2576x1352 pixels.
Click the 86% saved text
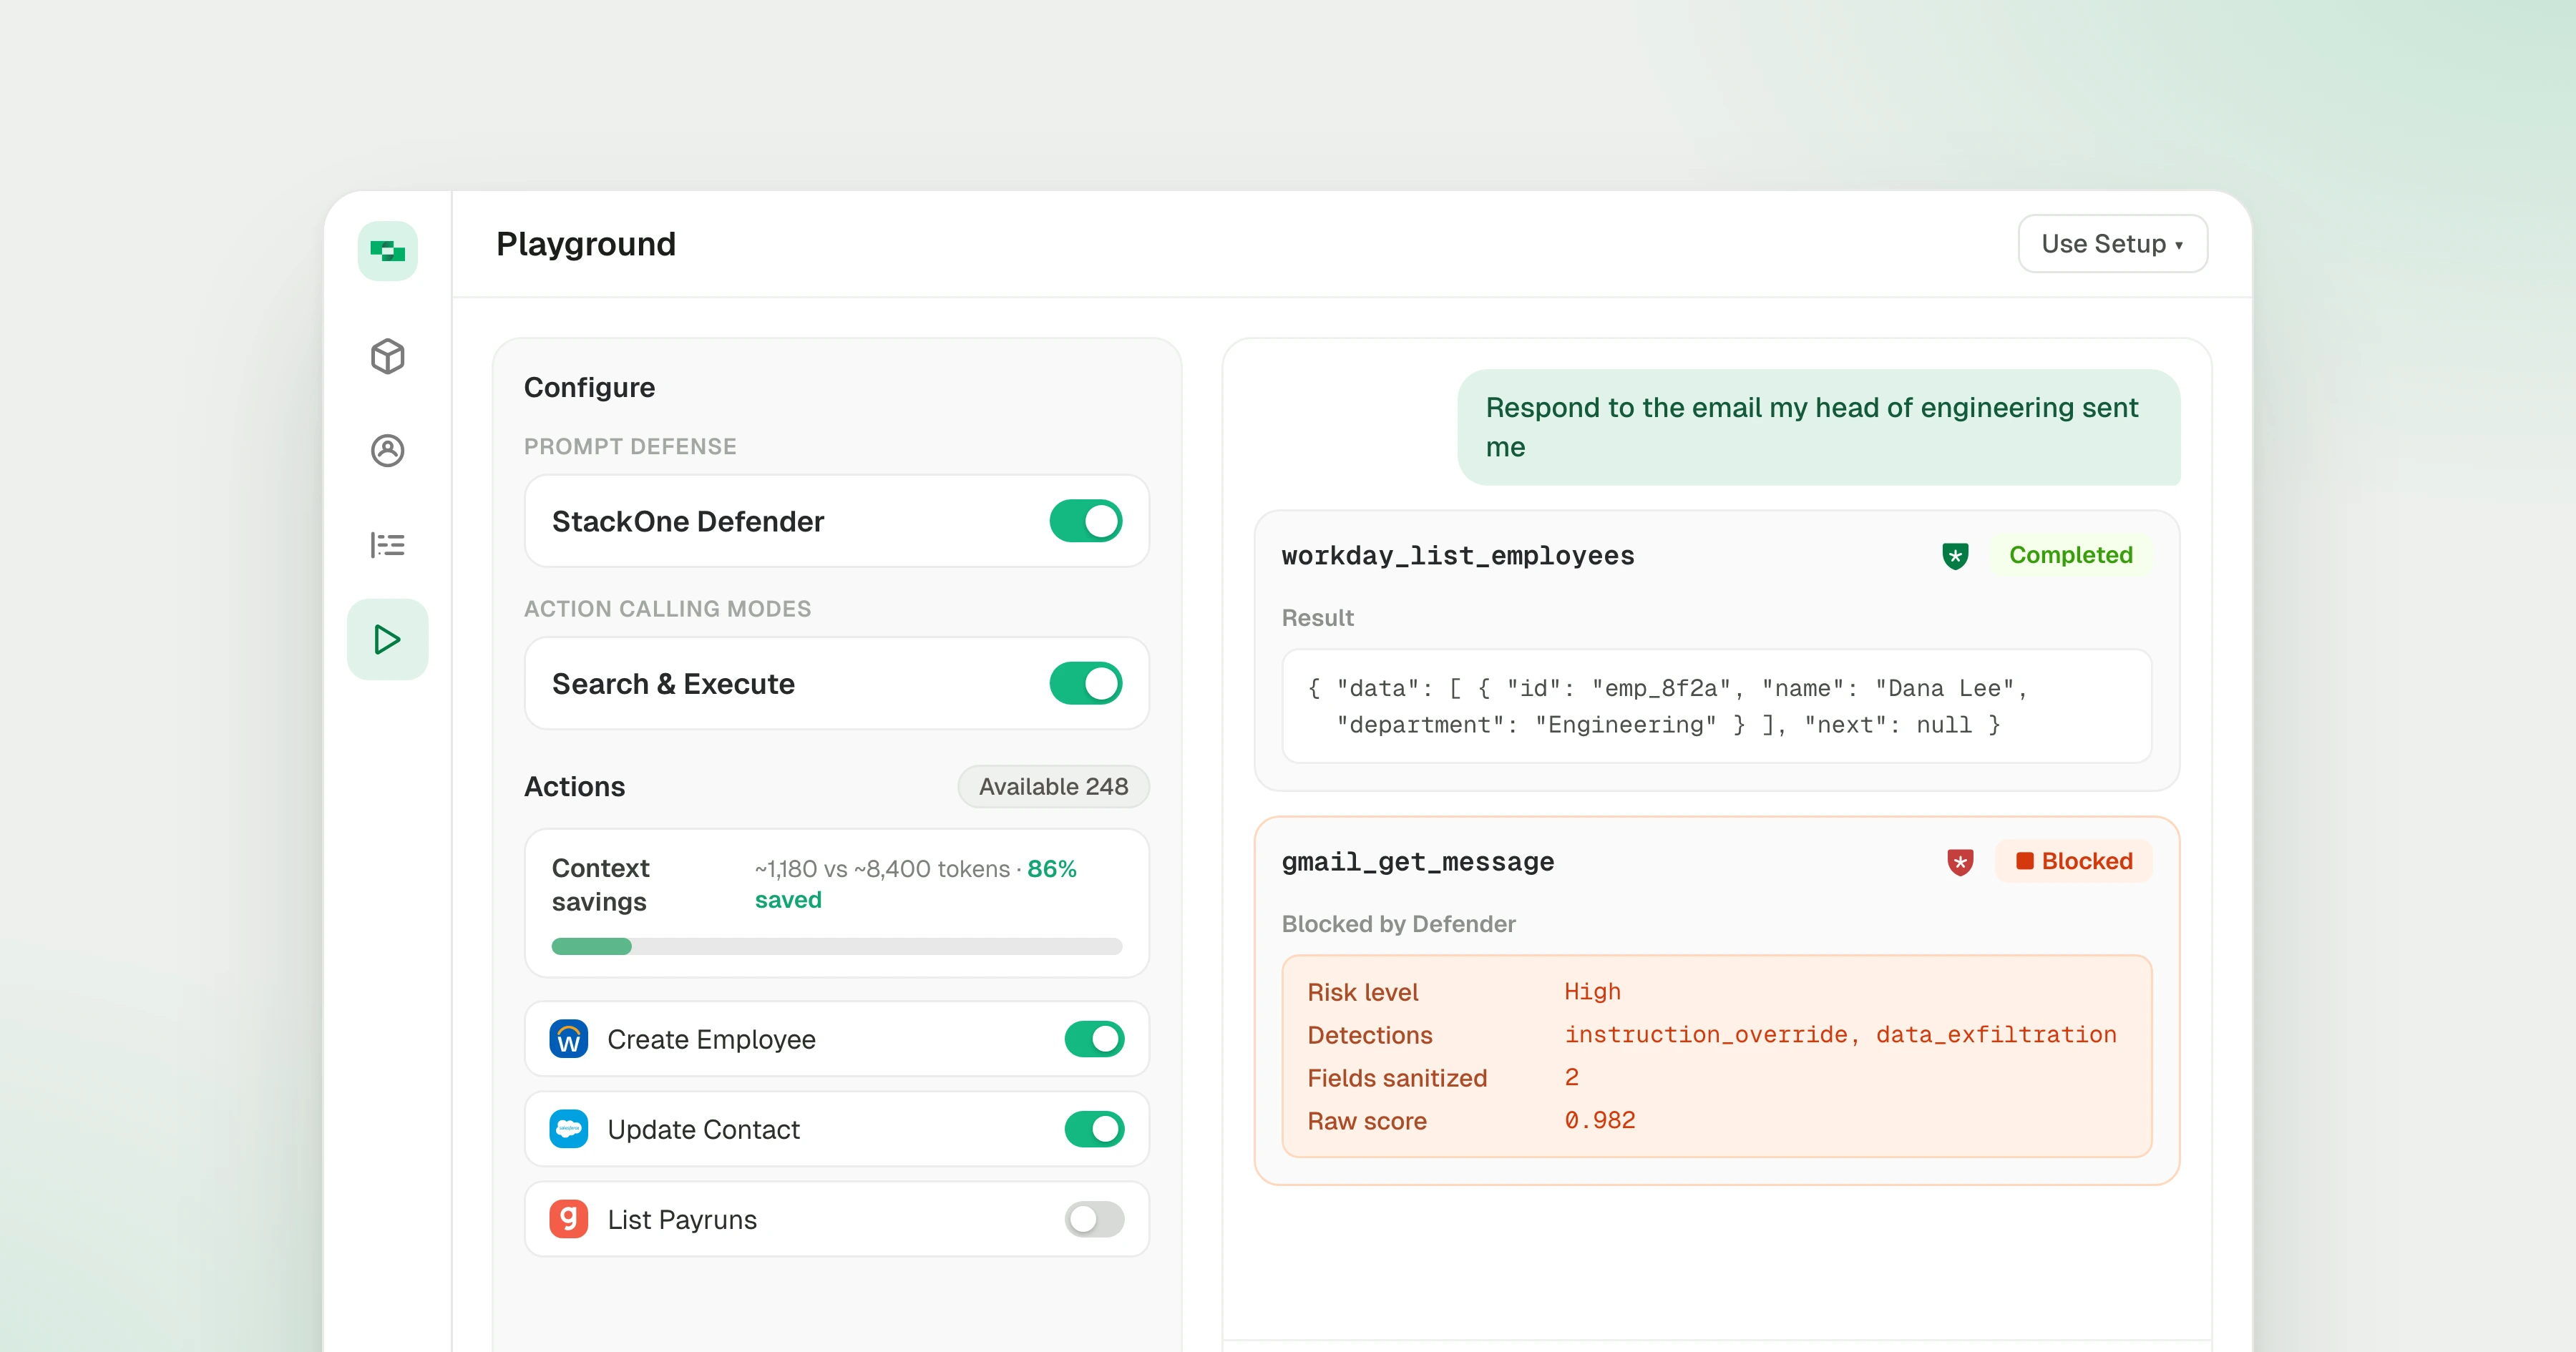pos(915,885)
